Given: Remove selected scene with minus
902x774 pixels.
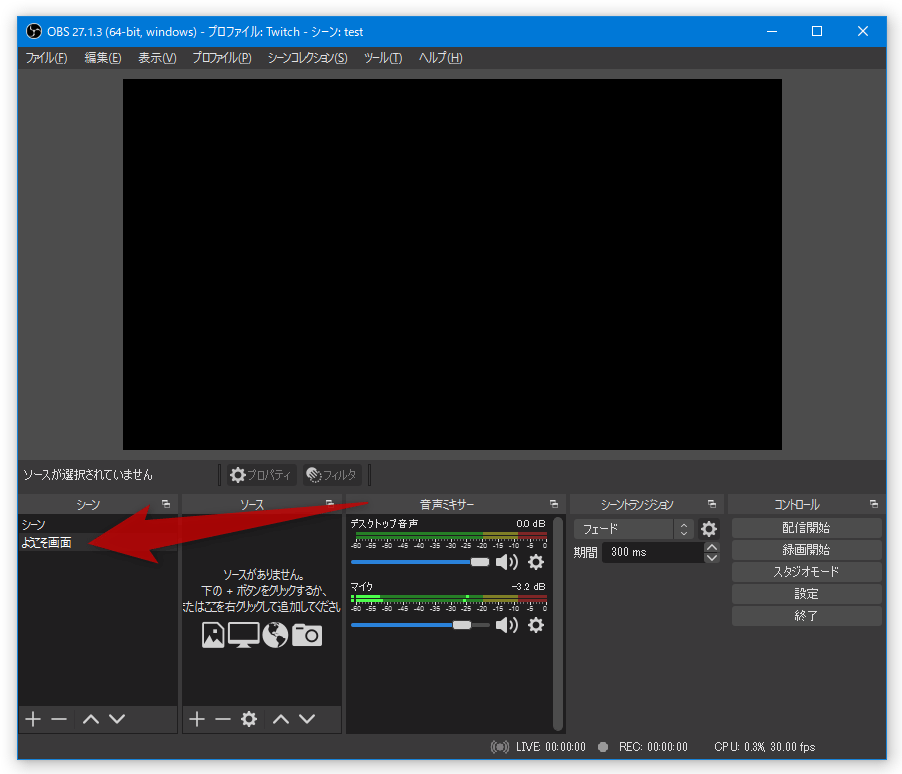Looking at the screenshot, I should 59,719.
